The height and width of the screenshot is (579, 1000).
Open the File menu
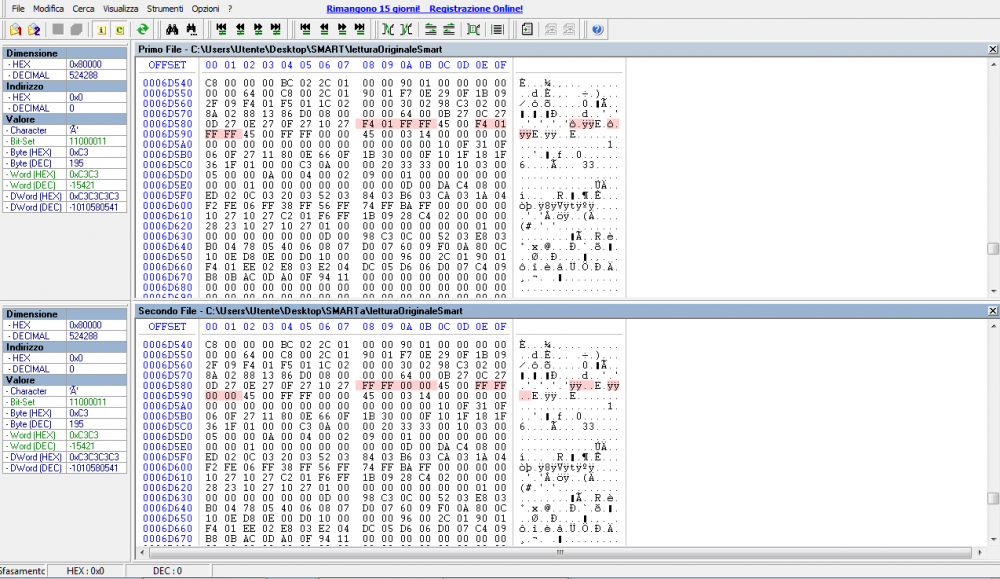pyautogui.click(x=18, y=8)
